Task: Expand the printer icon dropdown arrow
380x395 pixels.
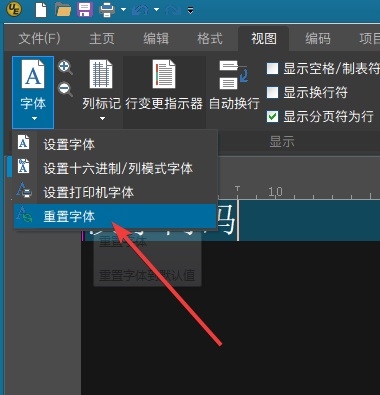Action: [x=124, y=10]
